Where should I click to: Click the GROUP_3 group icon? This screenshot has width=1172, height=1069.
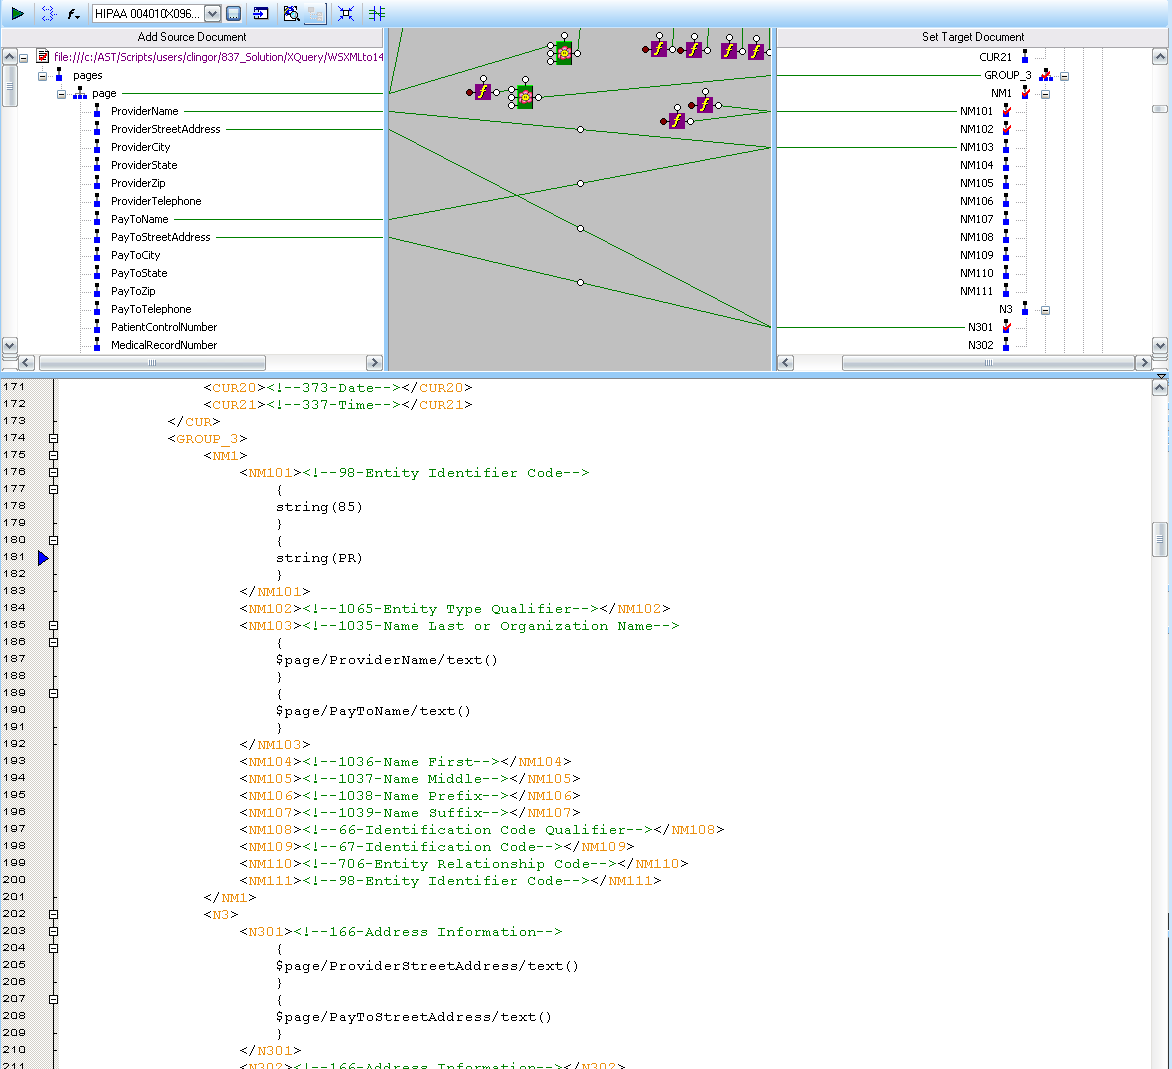[1046, 75]
